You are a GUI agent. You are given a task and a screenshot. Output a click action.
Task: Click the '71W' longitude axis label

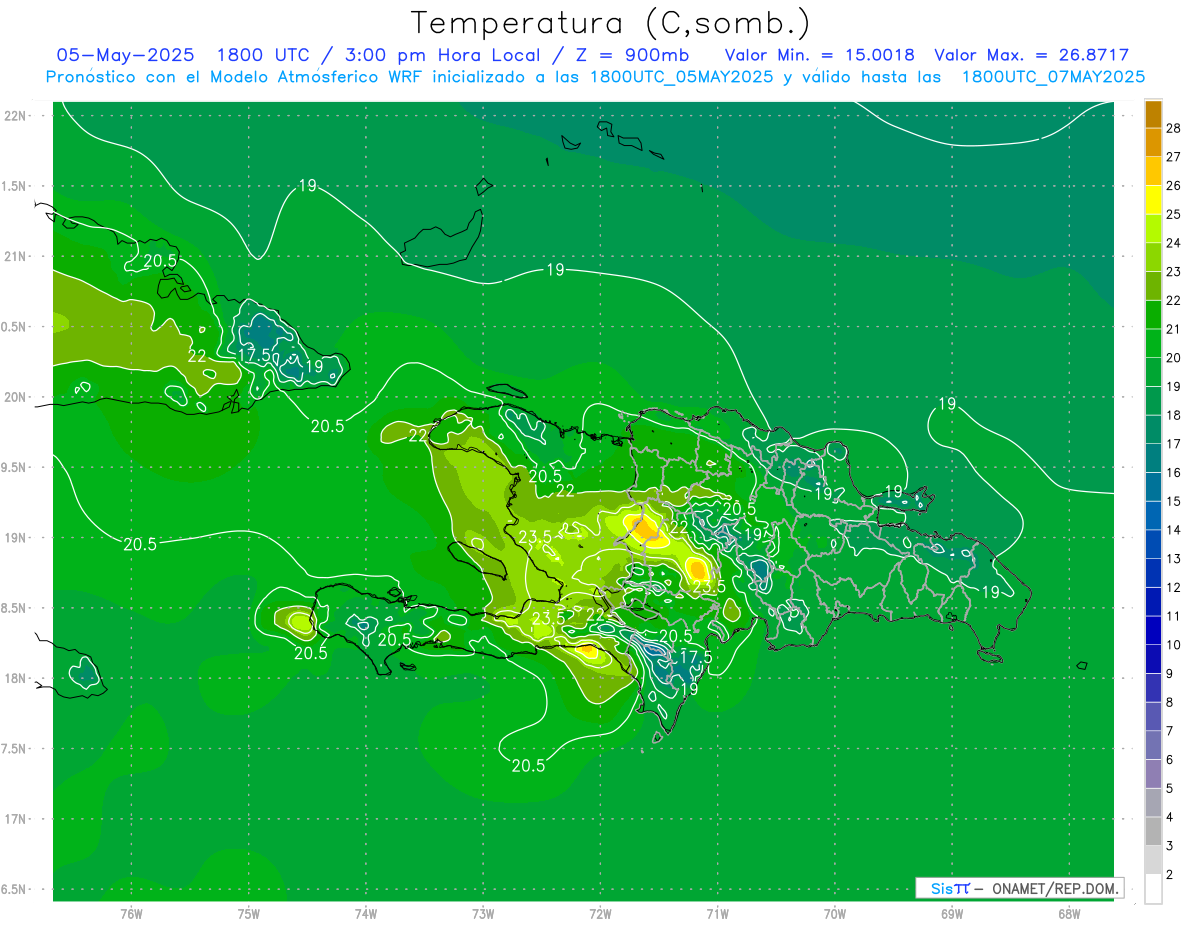[x=717, y=913]
